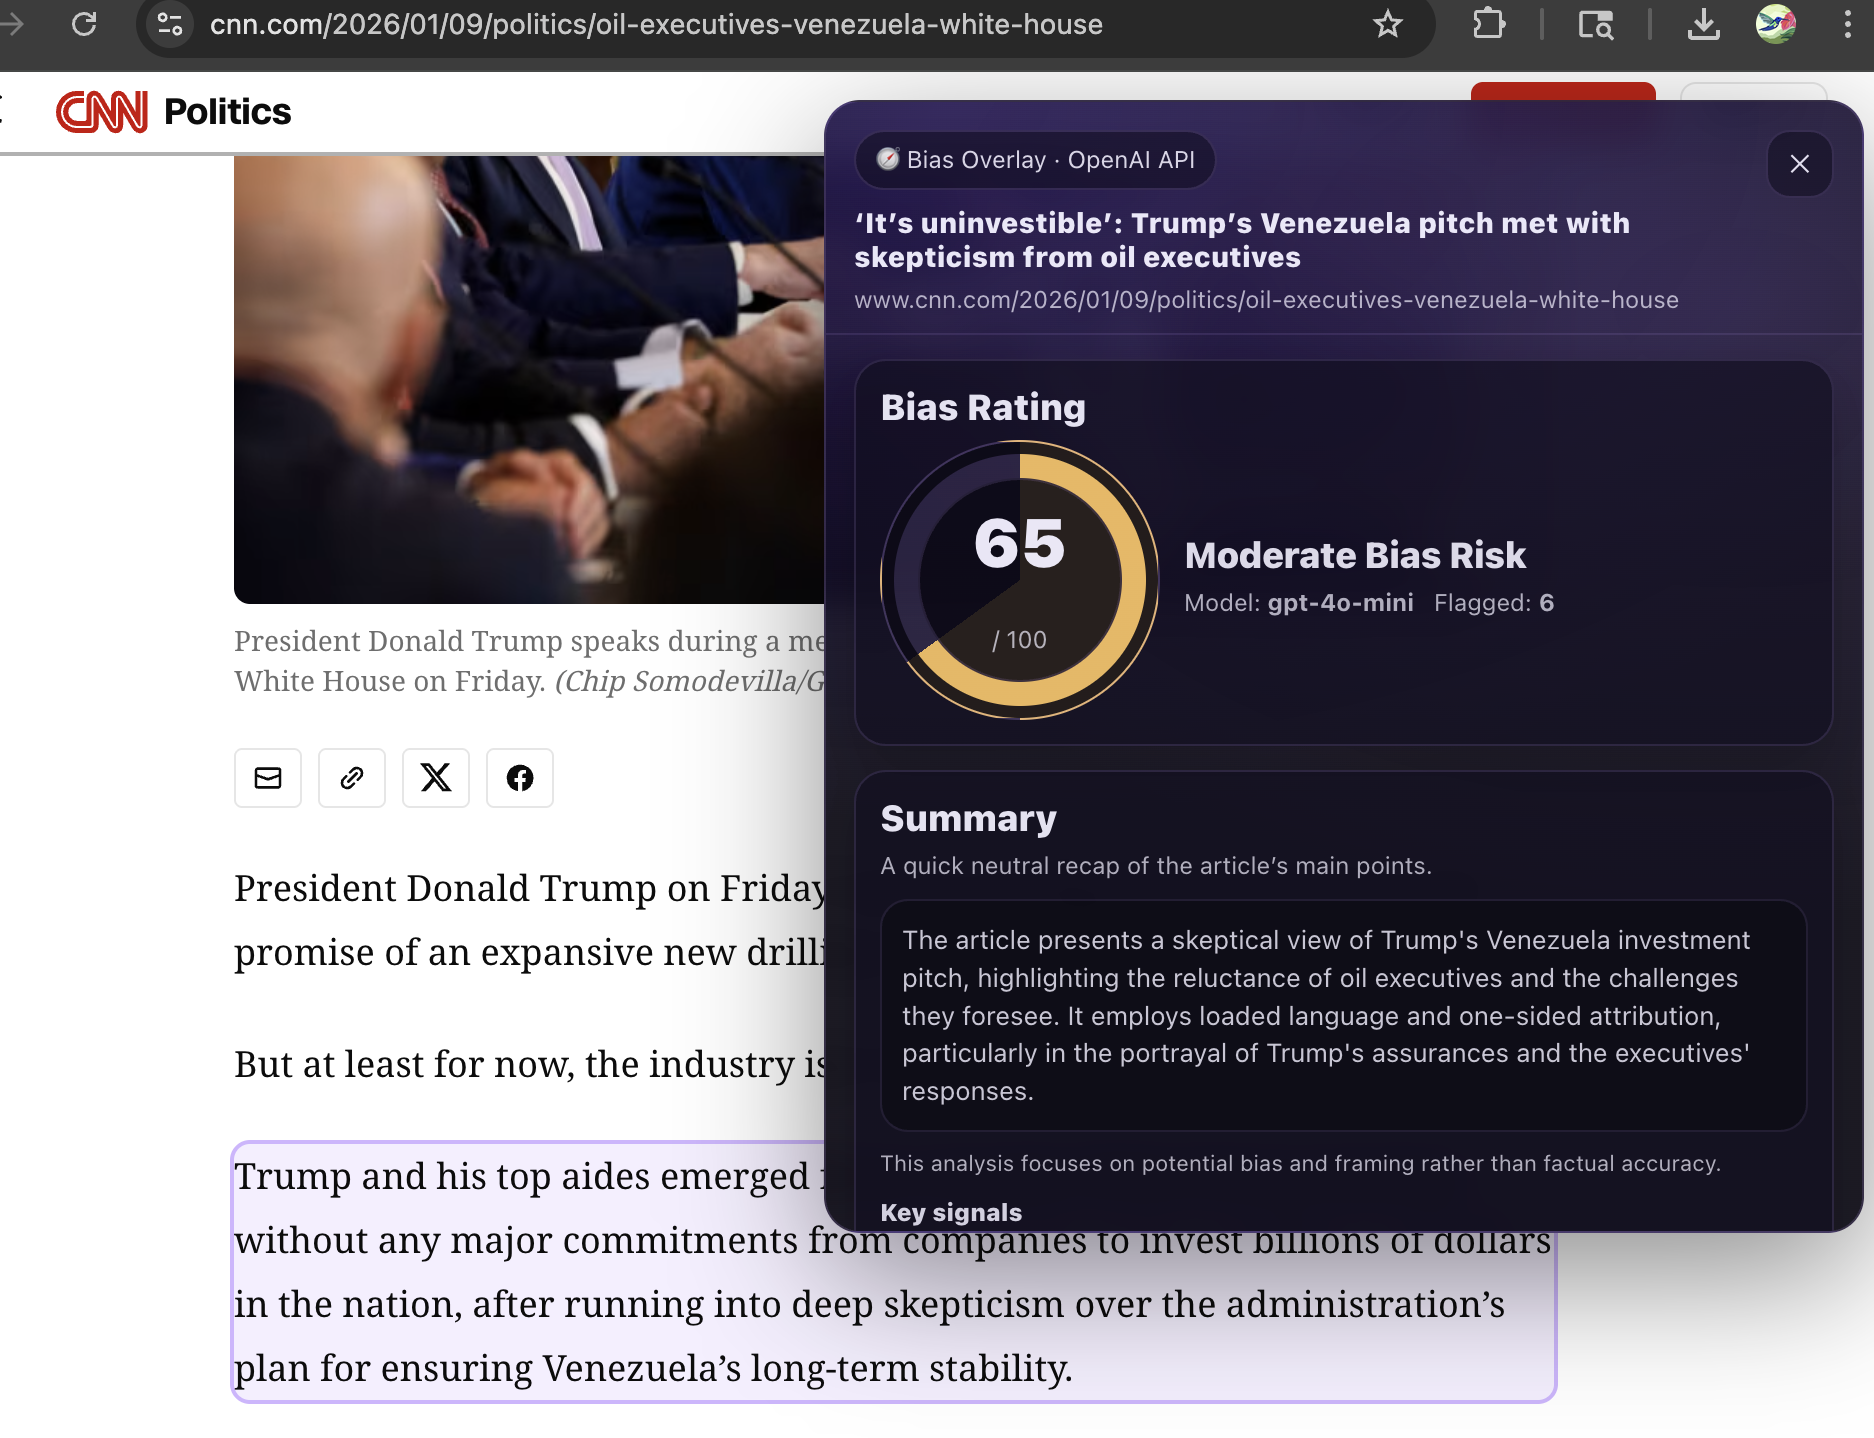The width and height of the screenshot is (1874, 1438).
Task: Share the article on Facebook
Action: 520,778
